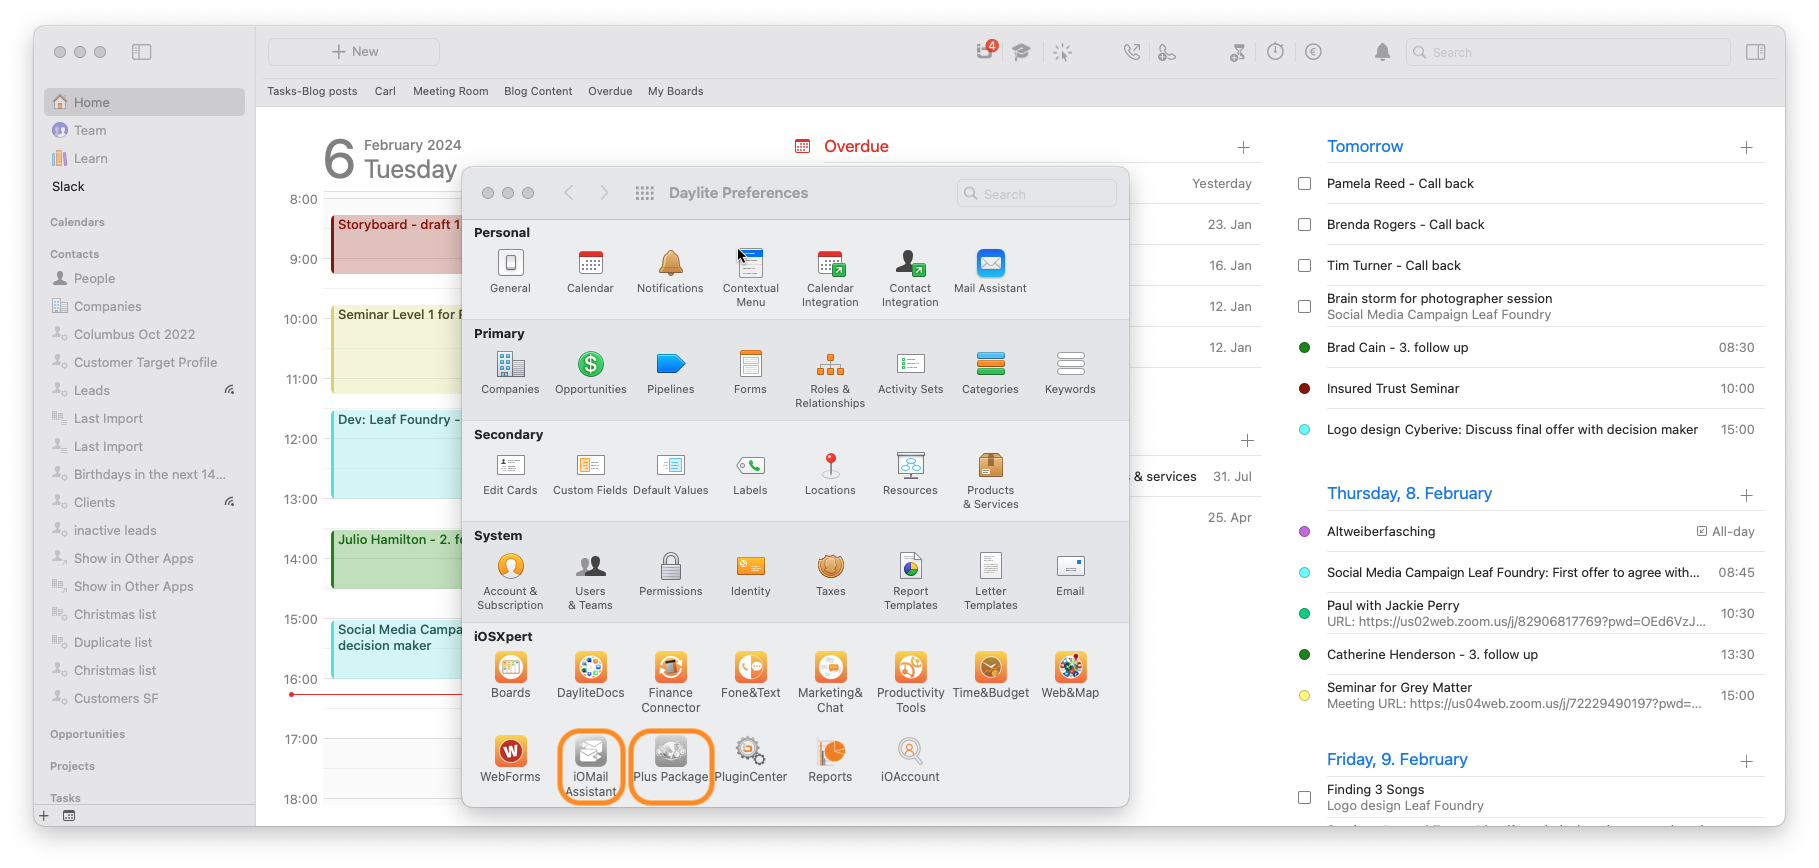Check Finding 3 Songs task

tap(1304, 798)
